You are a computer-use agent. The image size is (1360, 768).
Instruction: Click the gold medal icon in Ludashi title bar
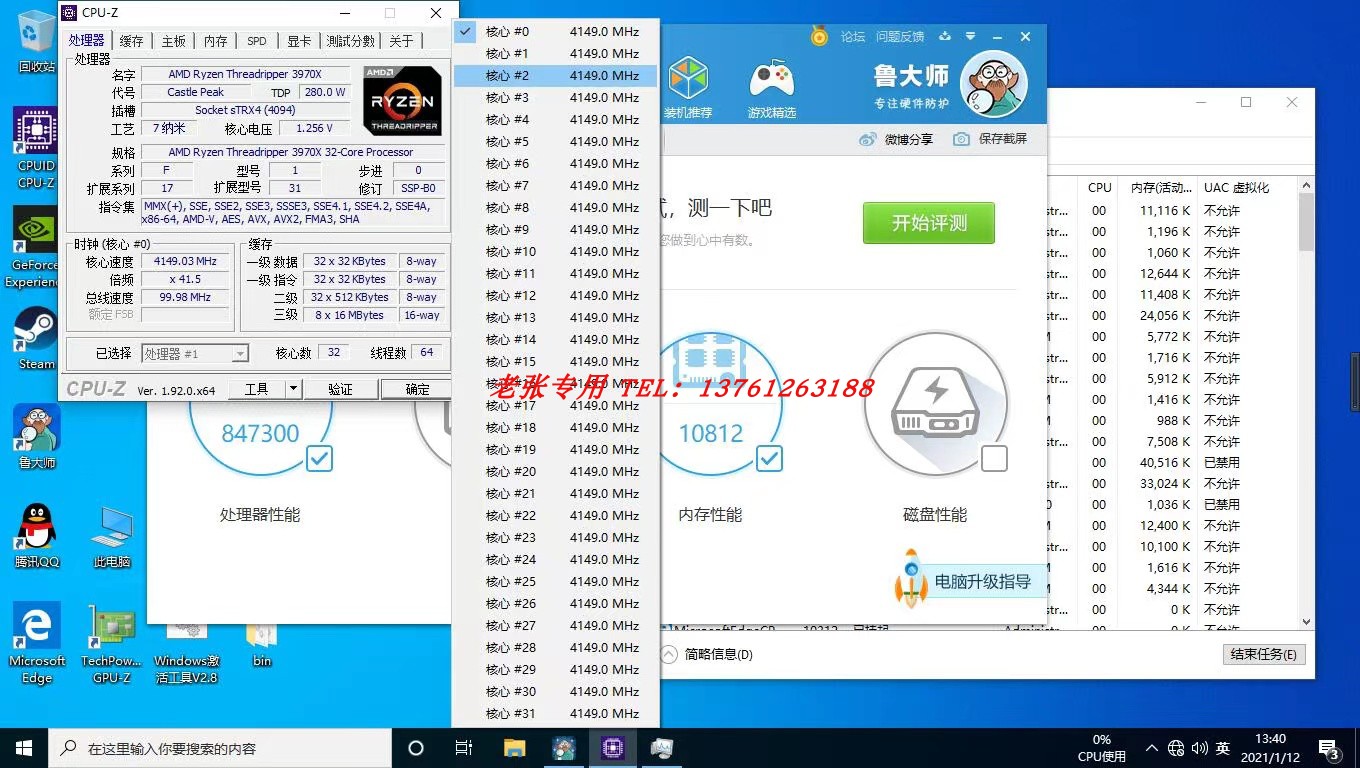819,37
